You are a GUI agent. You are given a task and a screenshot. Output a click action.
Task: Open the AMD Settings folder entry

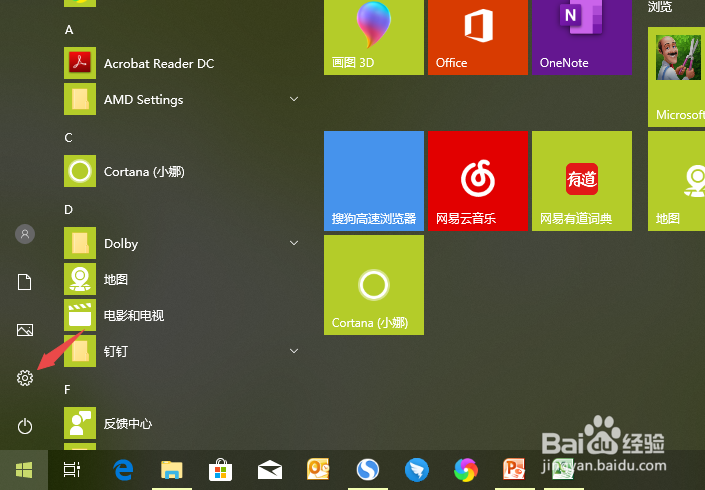coord(180,99)
